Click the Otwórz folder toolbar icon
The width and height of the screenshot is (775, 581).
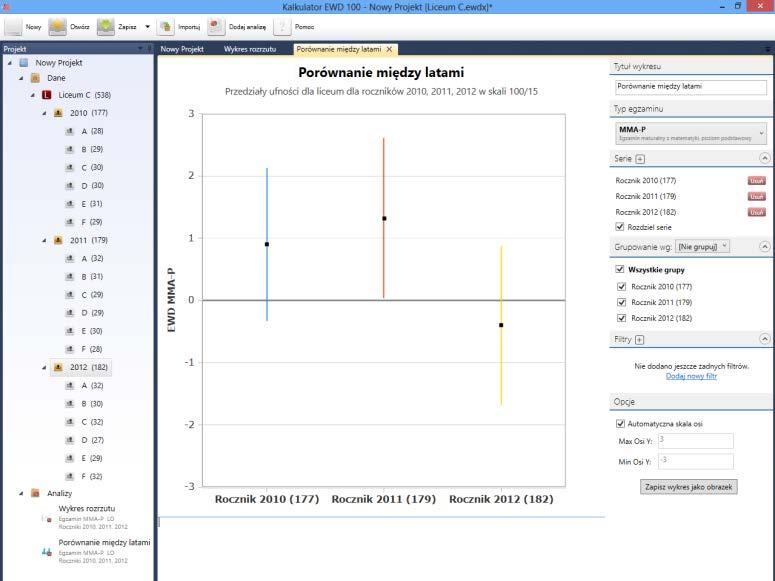[57, 27]
